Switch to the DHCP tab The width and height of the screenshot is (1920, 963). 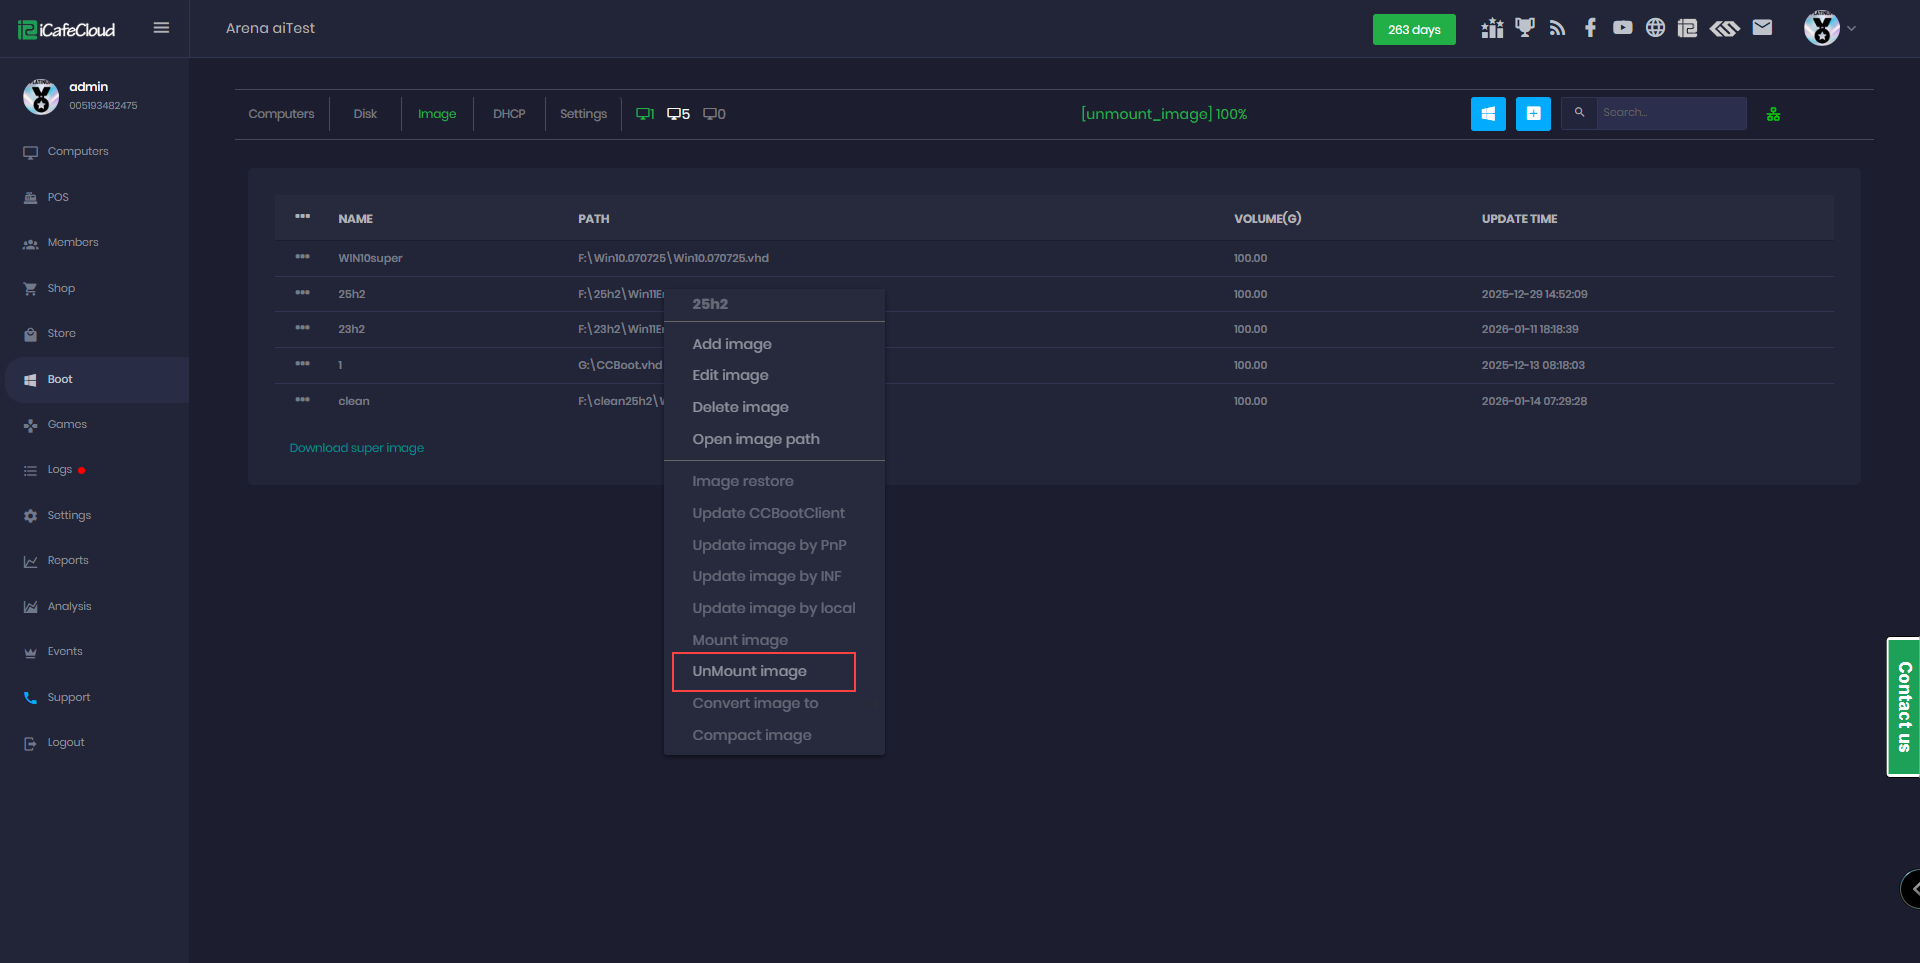(x=509, y=114)
